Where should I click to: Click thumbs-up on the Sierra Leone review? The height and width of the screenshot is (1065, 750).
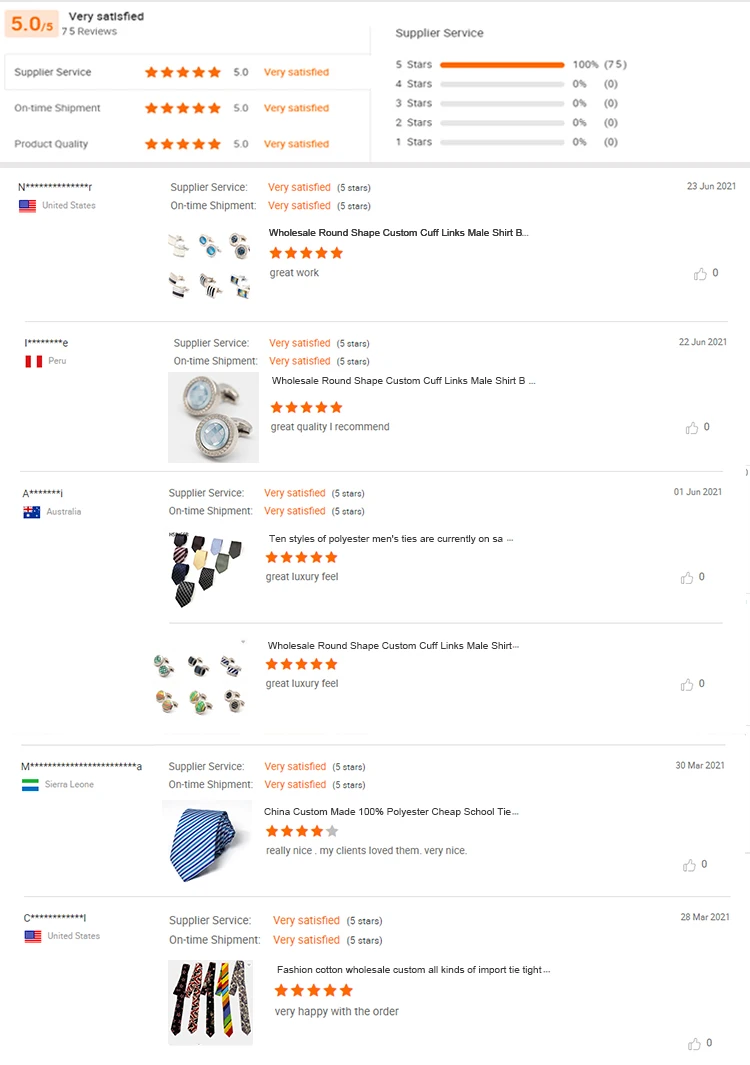coord(690,865)
